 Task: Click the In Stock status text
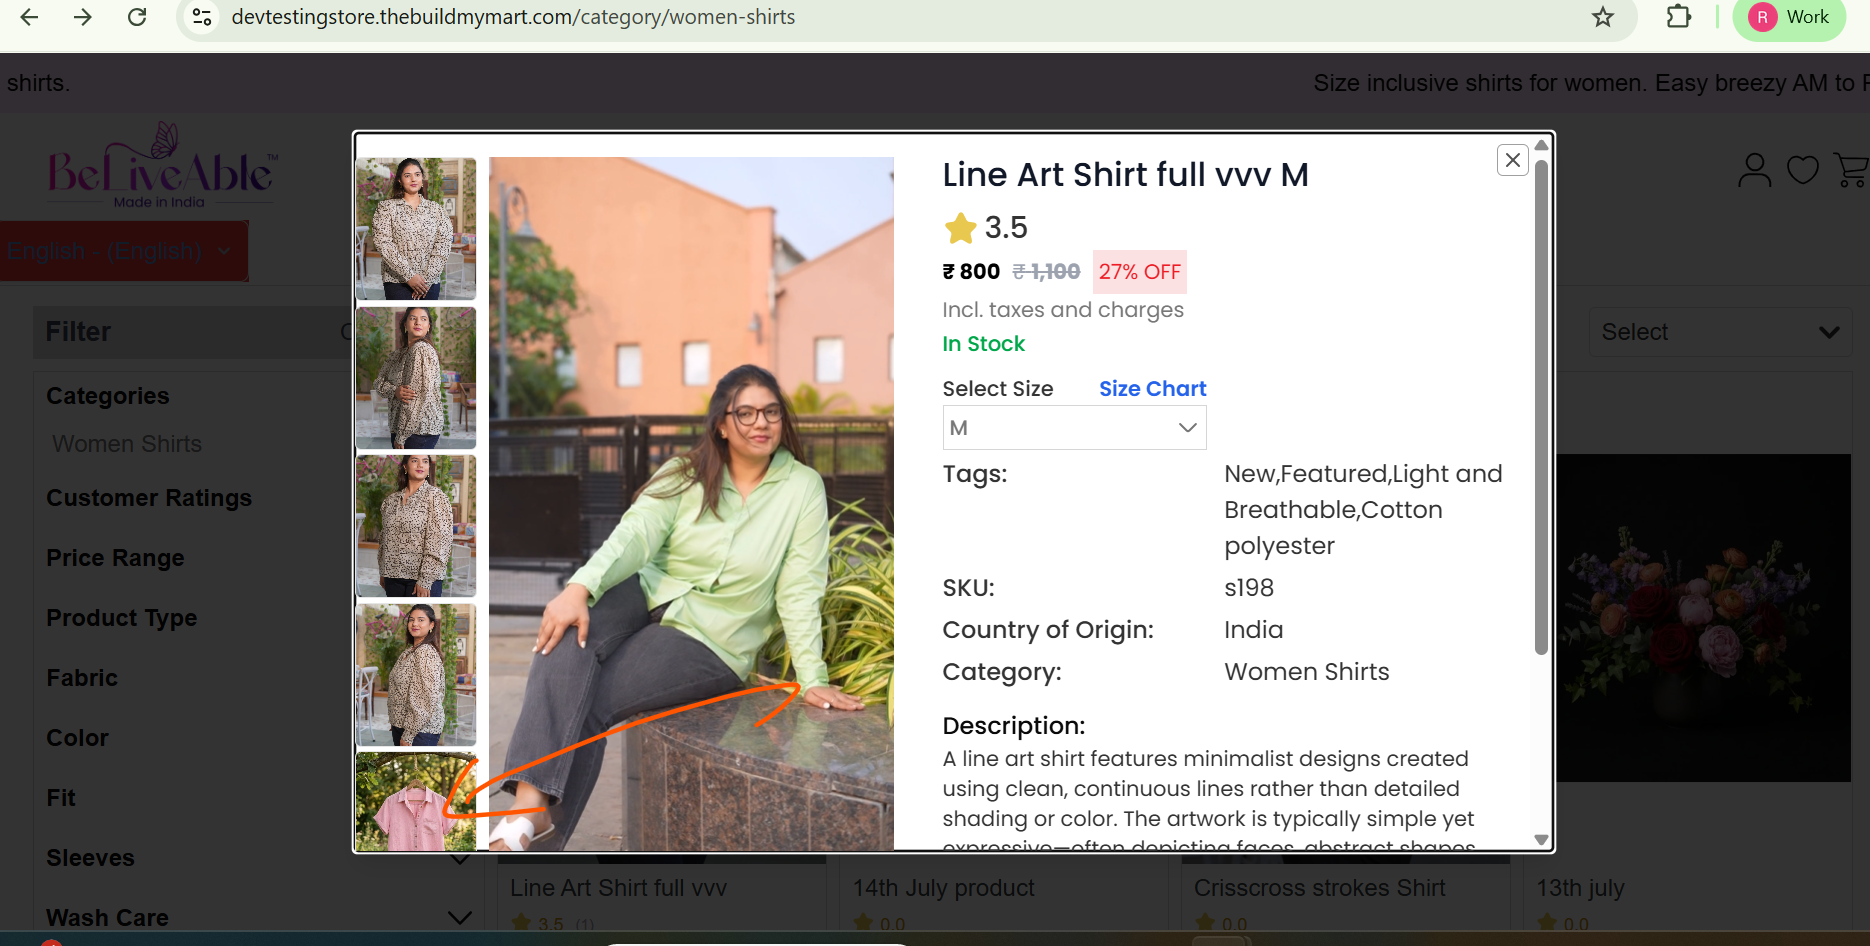[983, 344]
